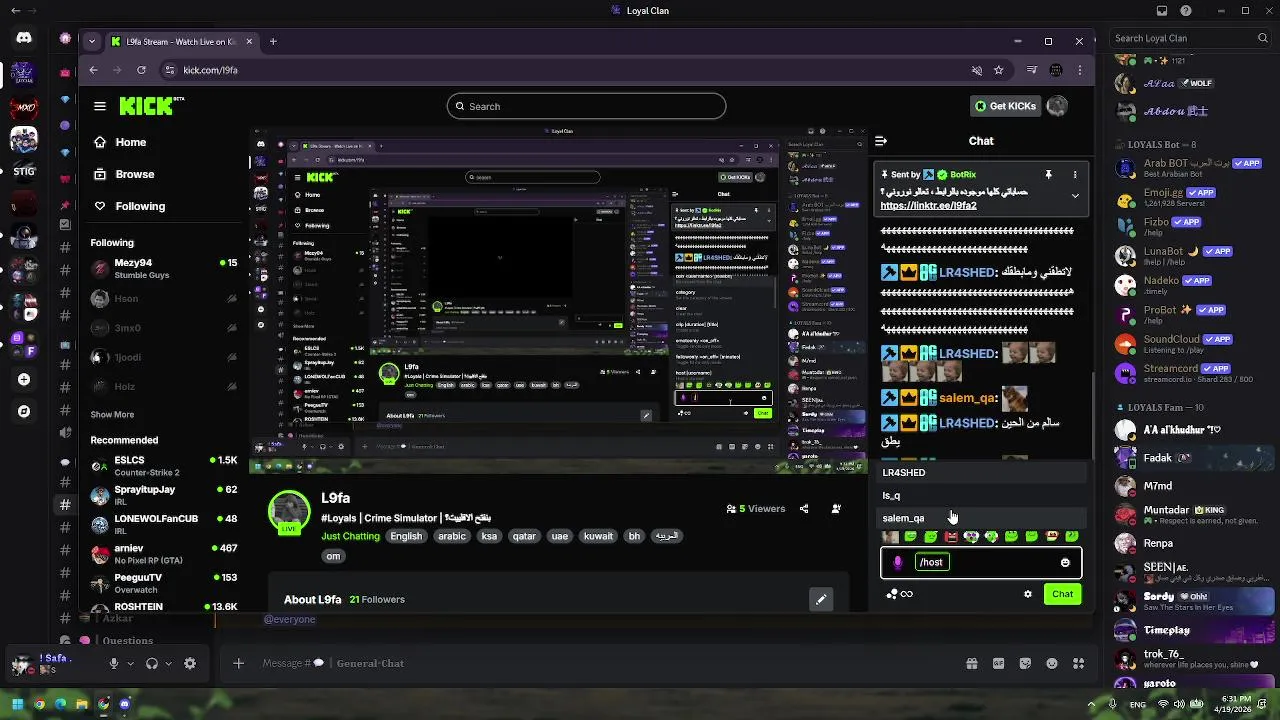Screen dimensions: 1280x720
Task: Click the Get KICKs button
Action: click(1005, 106)
